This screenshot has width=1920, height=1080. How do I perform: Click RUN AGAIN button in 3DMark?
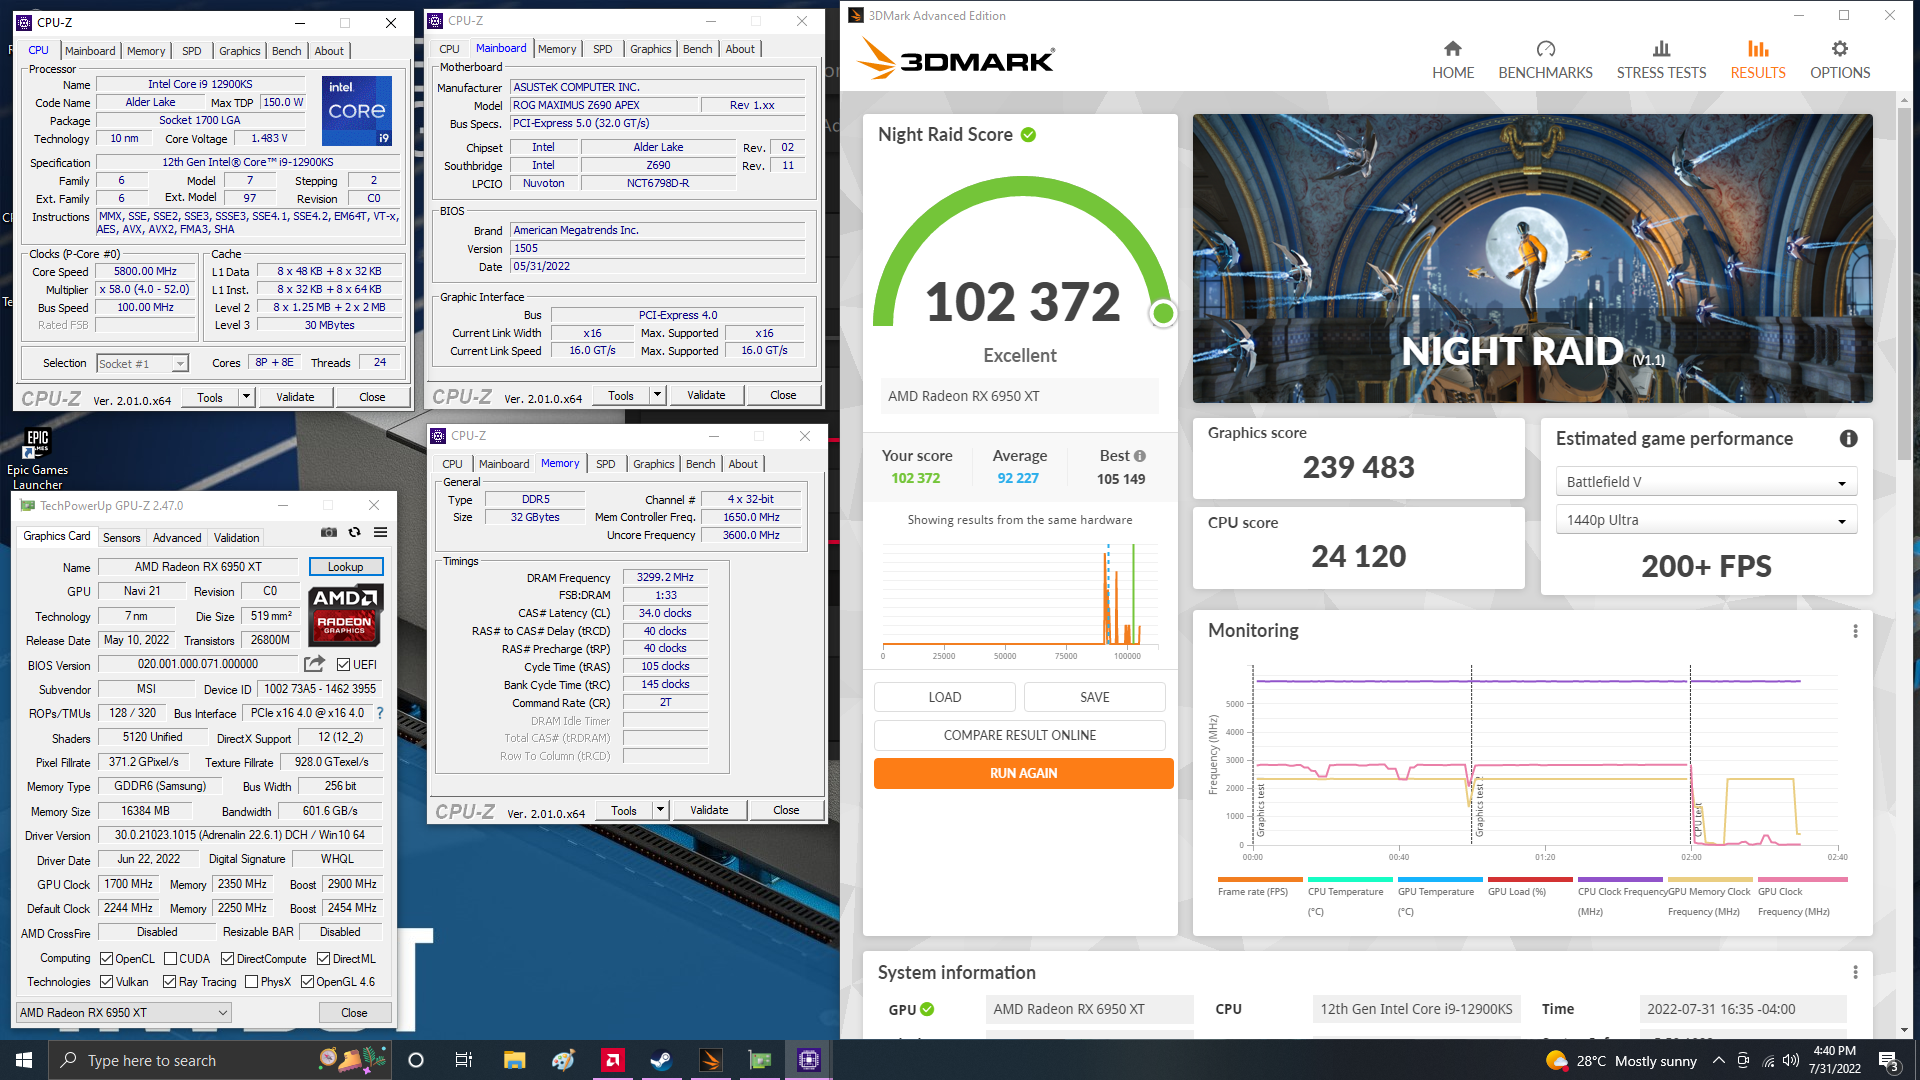(1023, 773)
